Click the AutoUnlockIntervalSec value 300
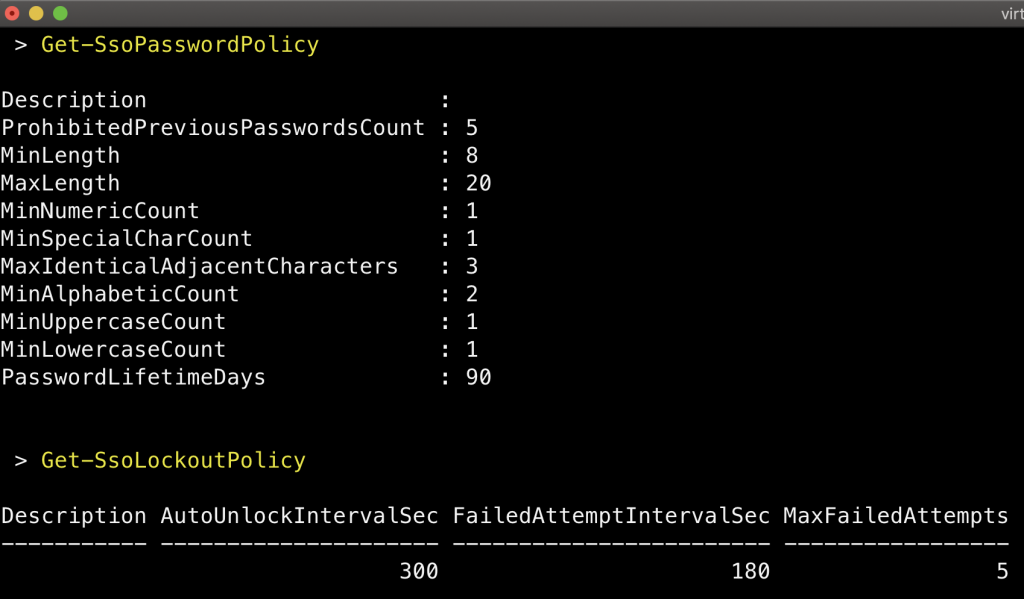1024x599 pixels. point(418,571)
